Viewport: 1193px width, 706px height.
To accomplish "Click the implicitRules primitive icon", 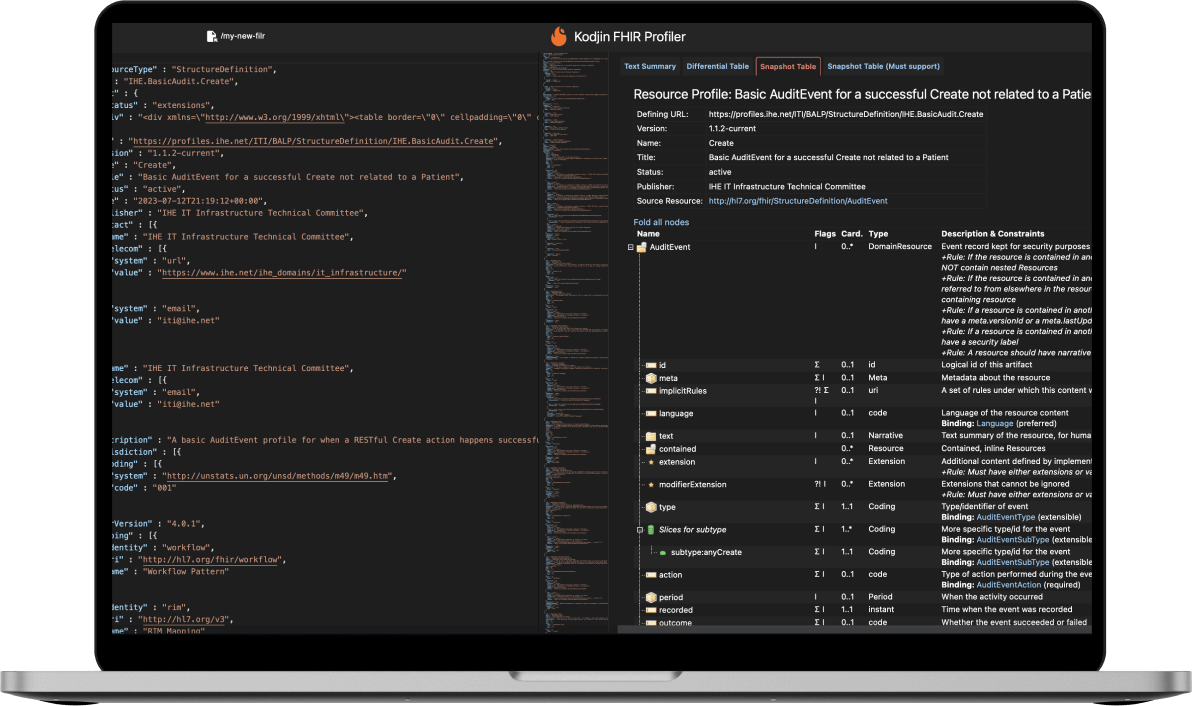I will click(651, 391).
